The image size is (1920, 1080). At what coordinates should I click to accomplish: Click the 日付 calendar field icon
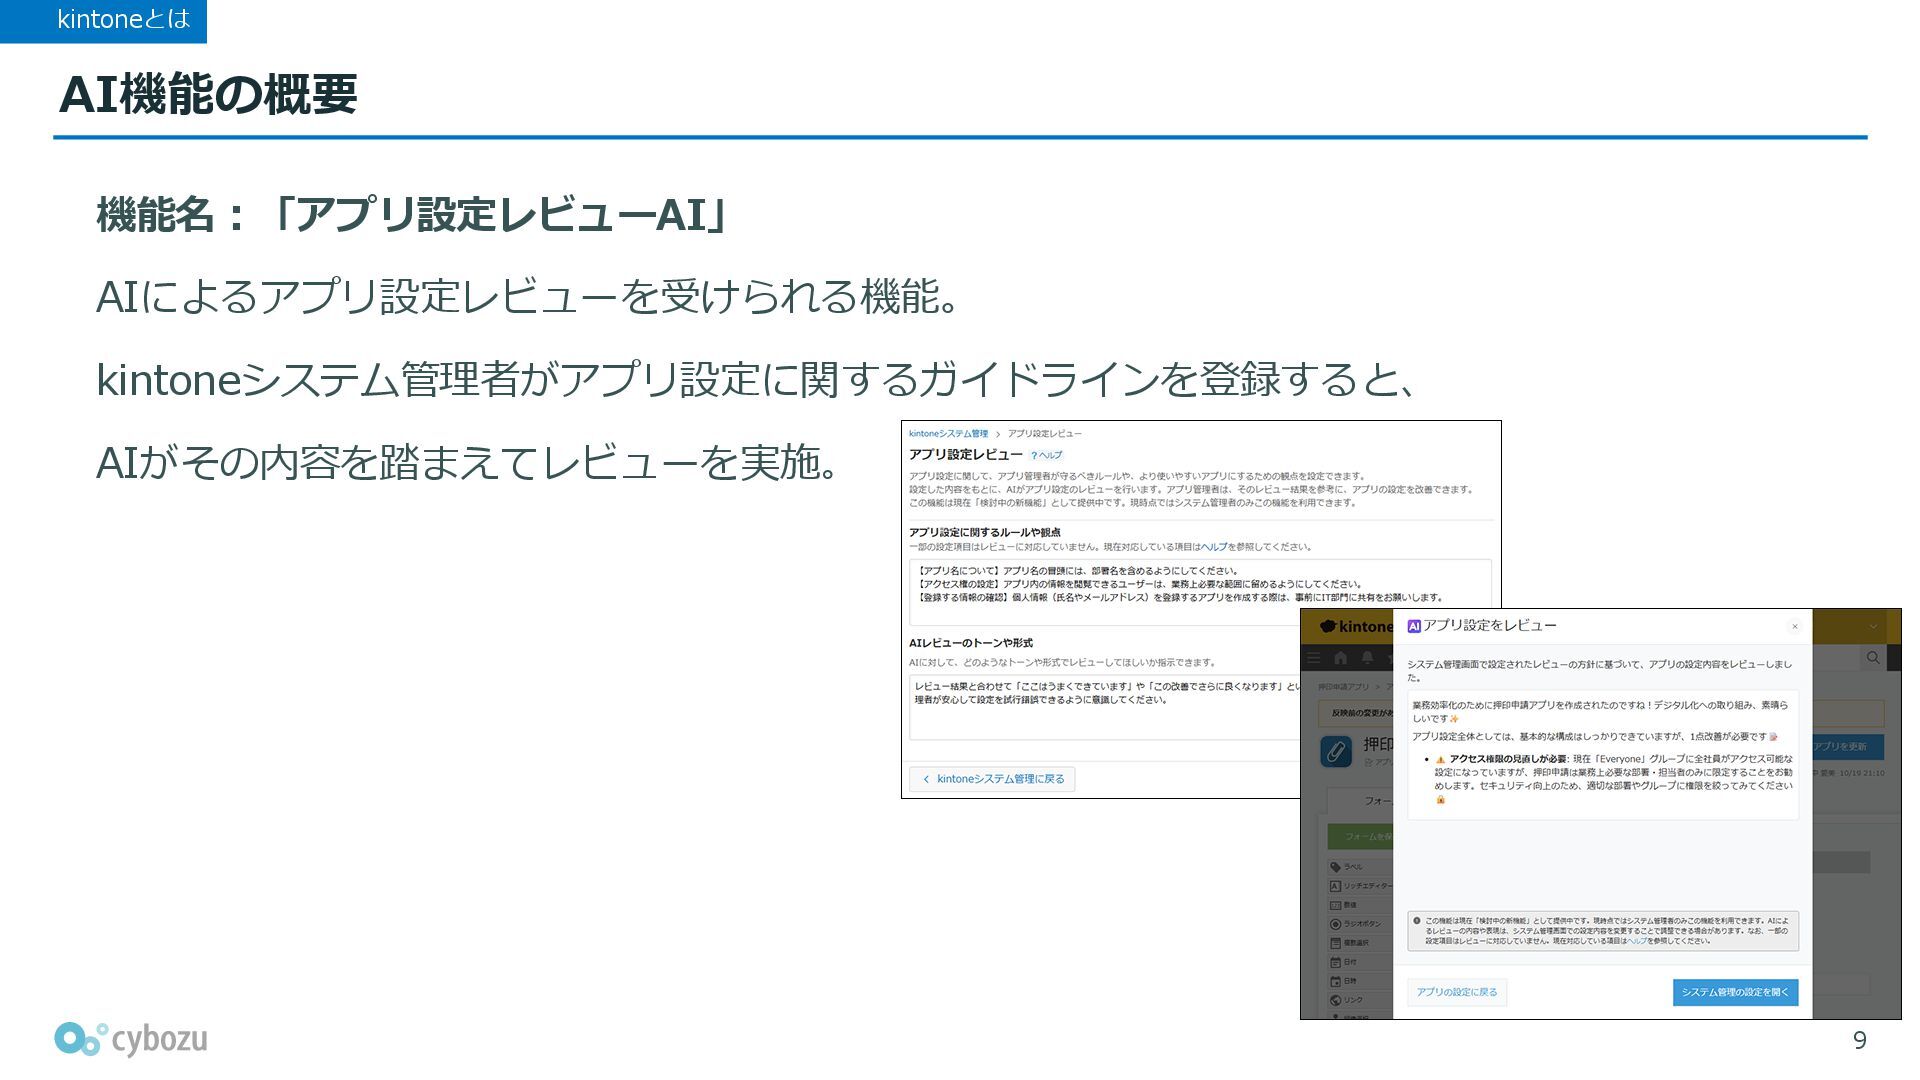(1335, 962)
